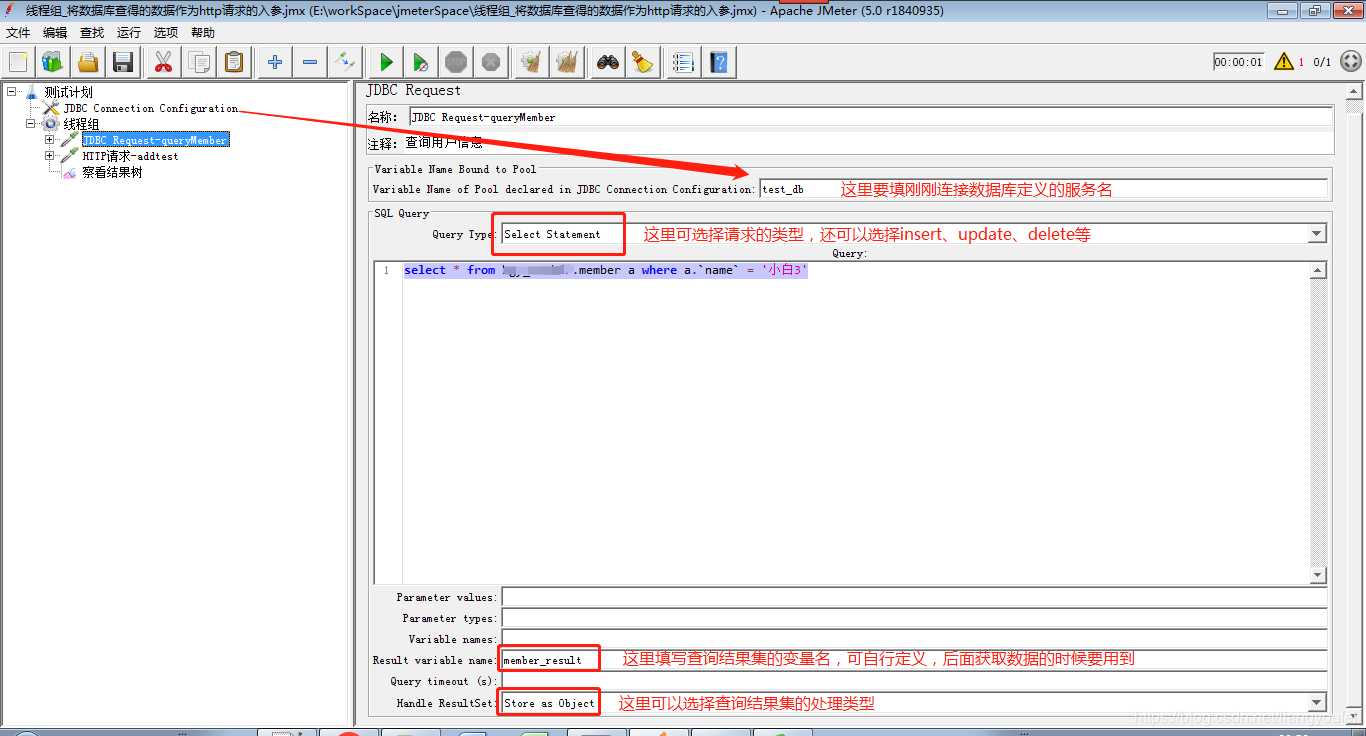Open the Handle ResultSet dropdown
The width and height of the screenshot is (1366, 736).
(x=1317, y=703)
